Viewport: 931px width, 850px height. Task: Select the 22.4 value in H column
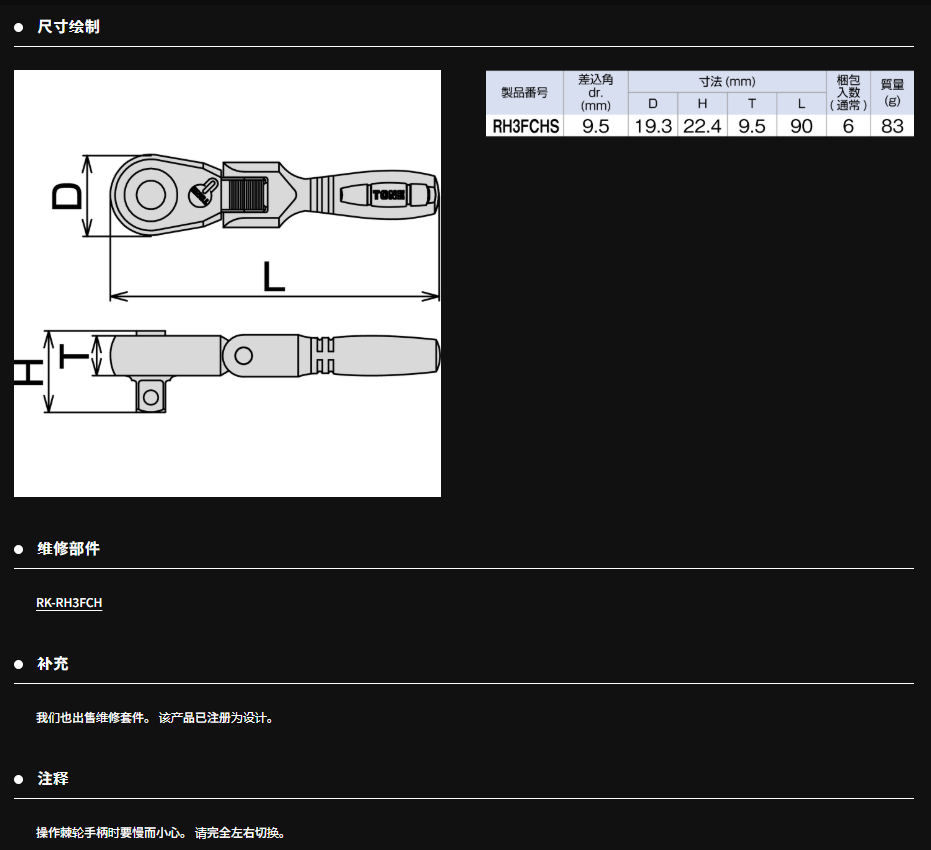tap(702, 126)
